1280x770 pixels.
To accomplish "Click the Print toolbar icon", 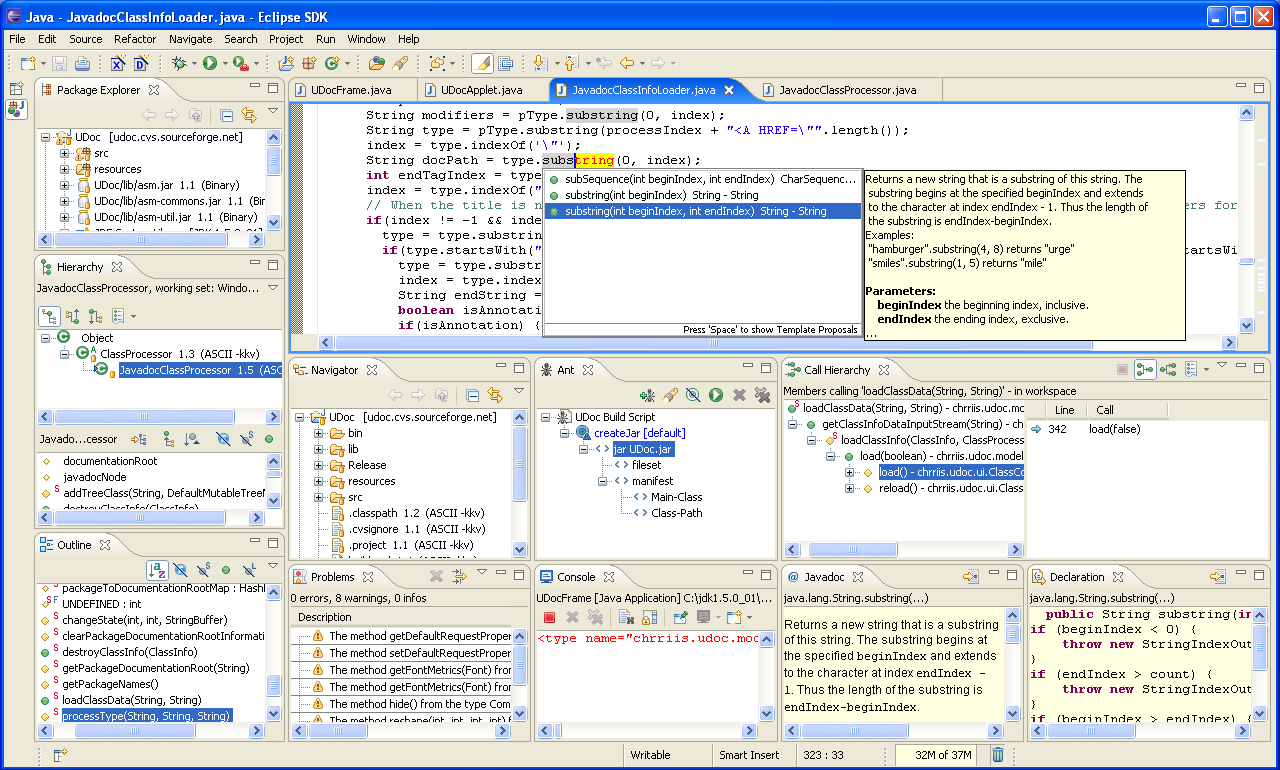I will point(82,63).
